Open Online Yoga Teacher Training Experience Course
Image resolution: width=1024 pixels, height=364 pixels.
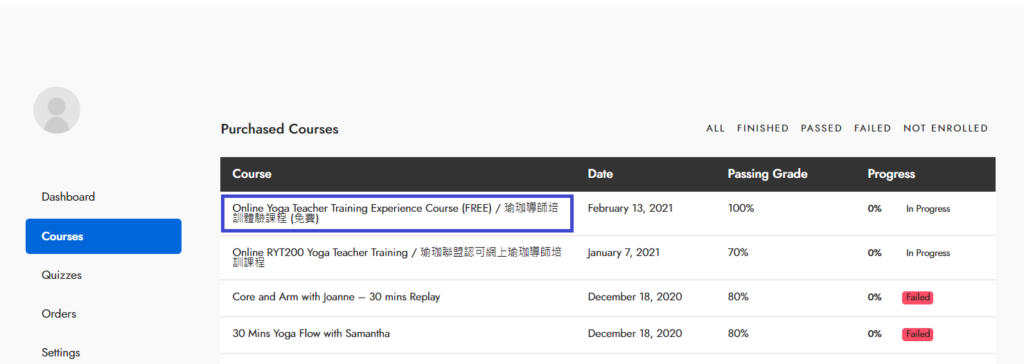[397, 213]
